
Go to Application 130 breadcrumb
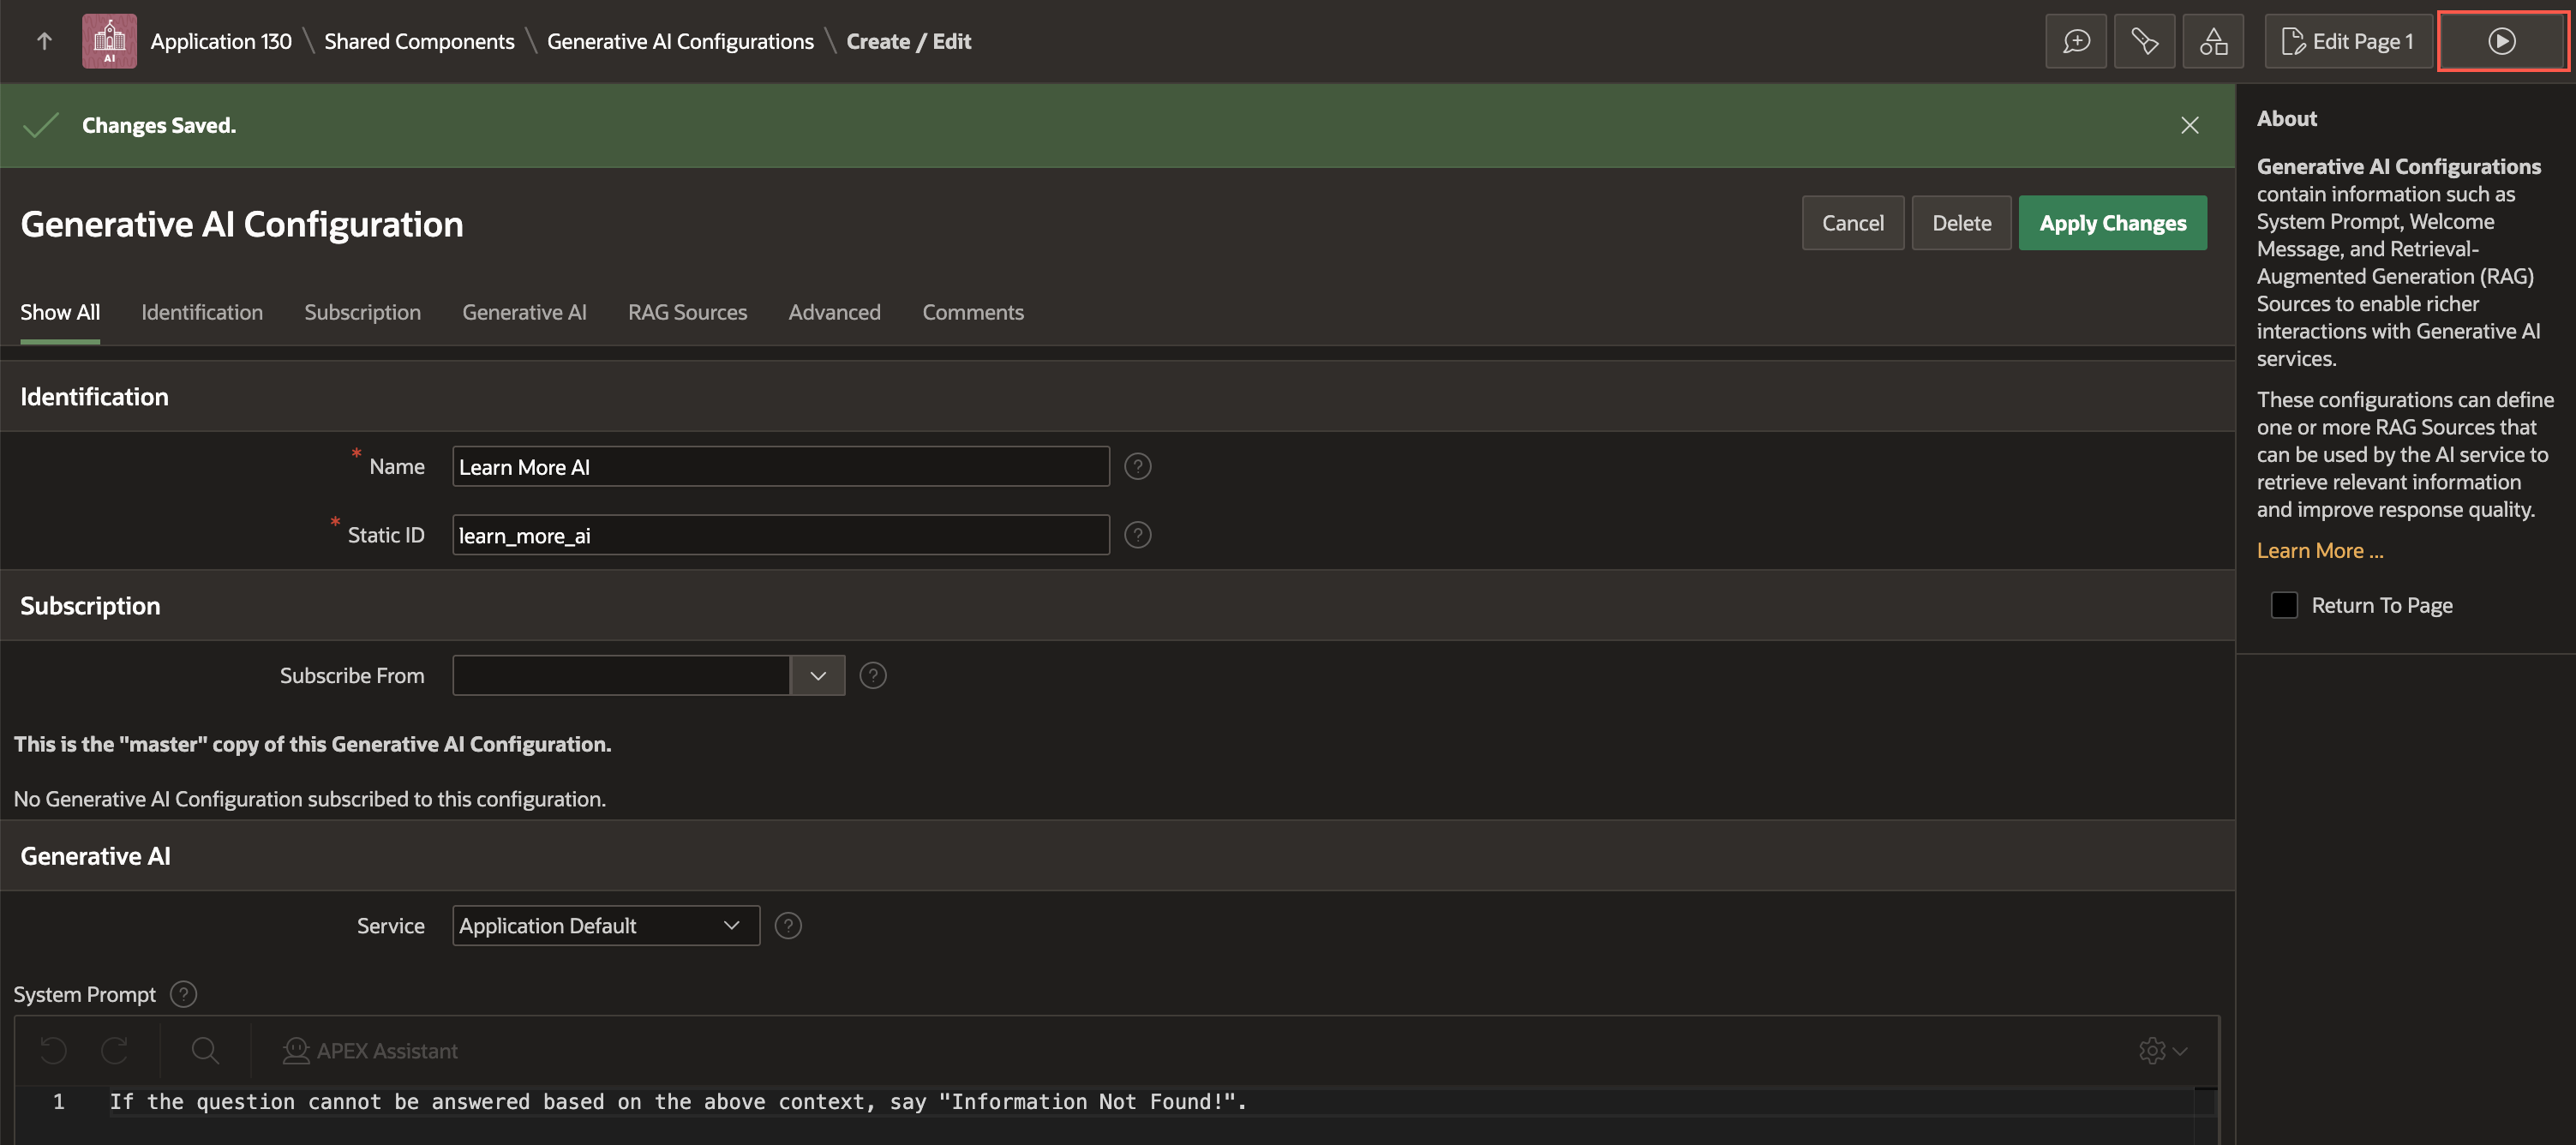pyautogui.click(x=221, y=41)
